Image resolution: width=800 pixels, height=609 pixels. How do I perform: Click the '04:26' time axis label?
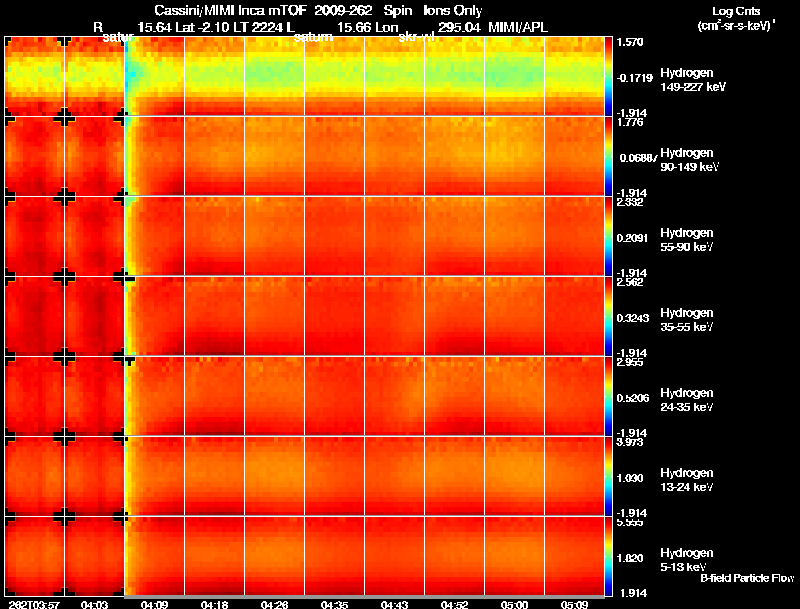(x=274, y=604)
